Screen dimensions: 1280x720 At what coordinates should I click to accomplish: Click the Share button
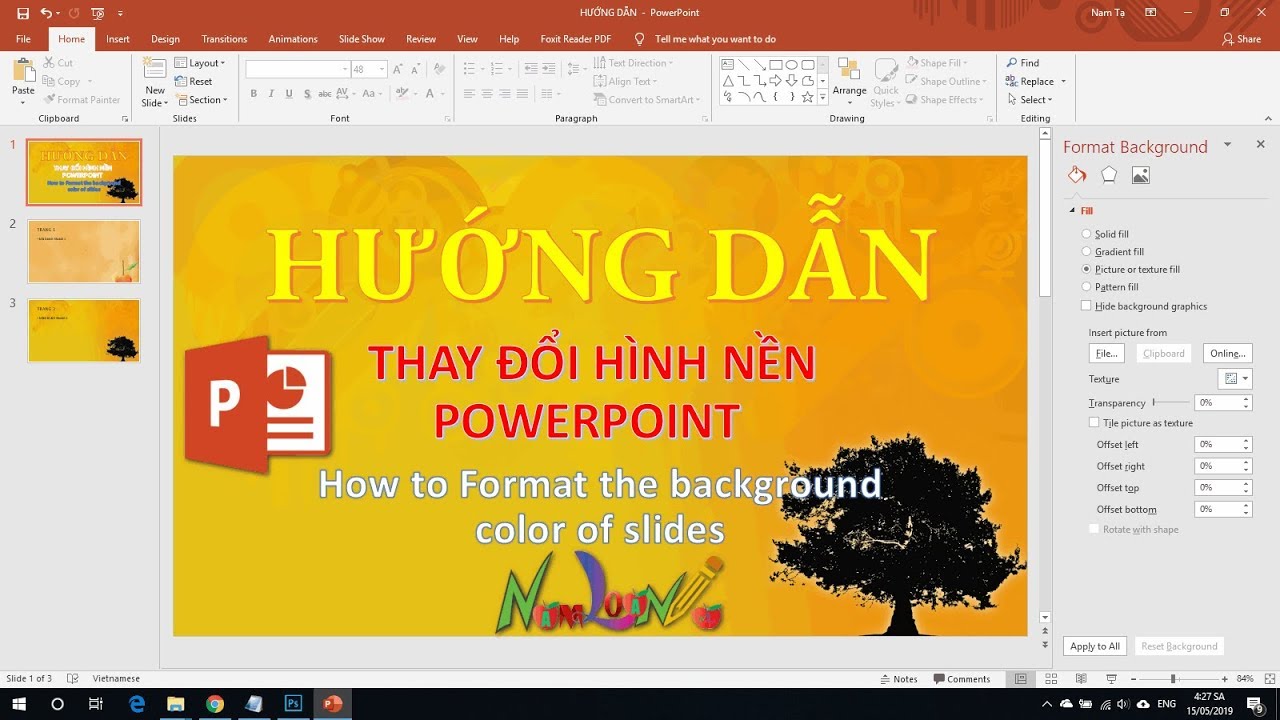click(x=1241, y=39)
